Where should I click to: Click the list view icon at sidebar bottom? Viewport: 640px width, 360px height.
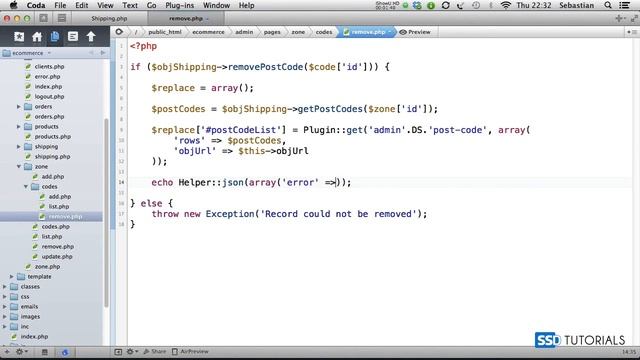[44, 352]
